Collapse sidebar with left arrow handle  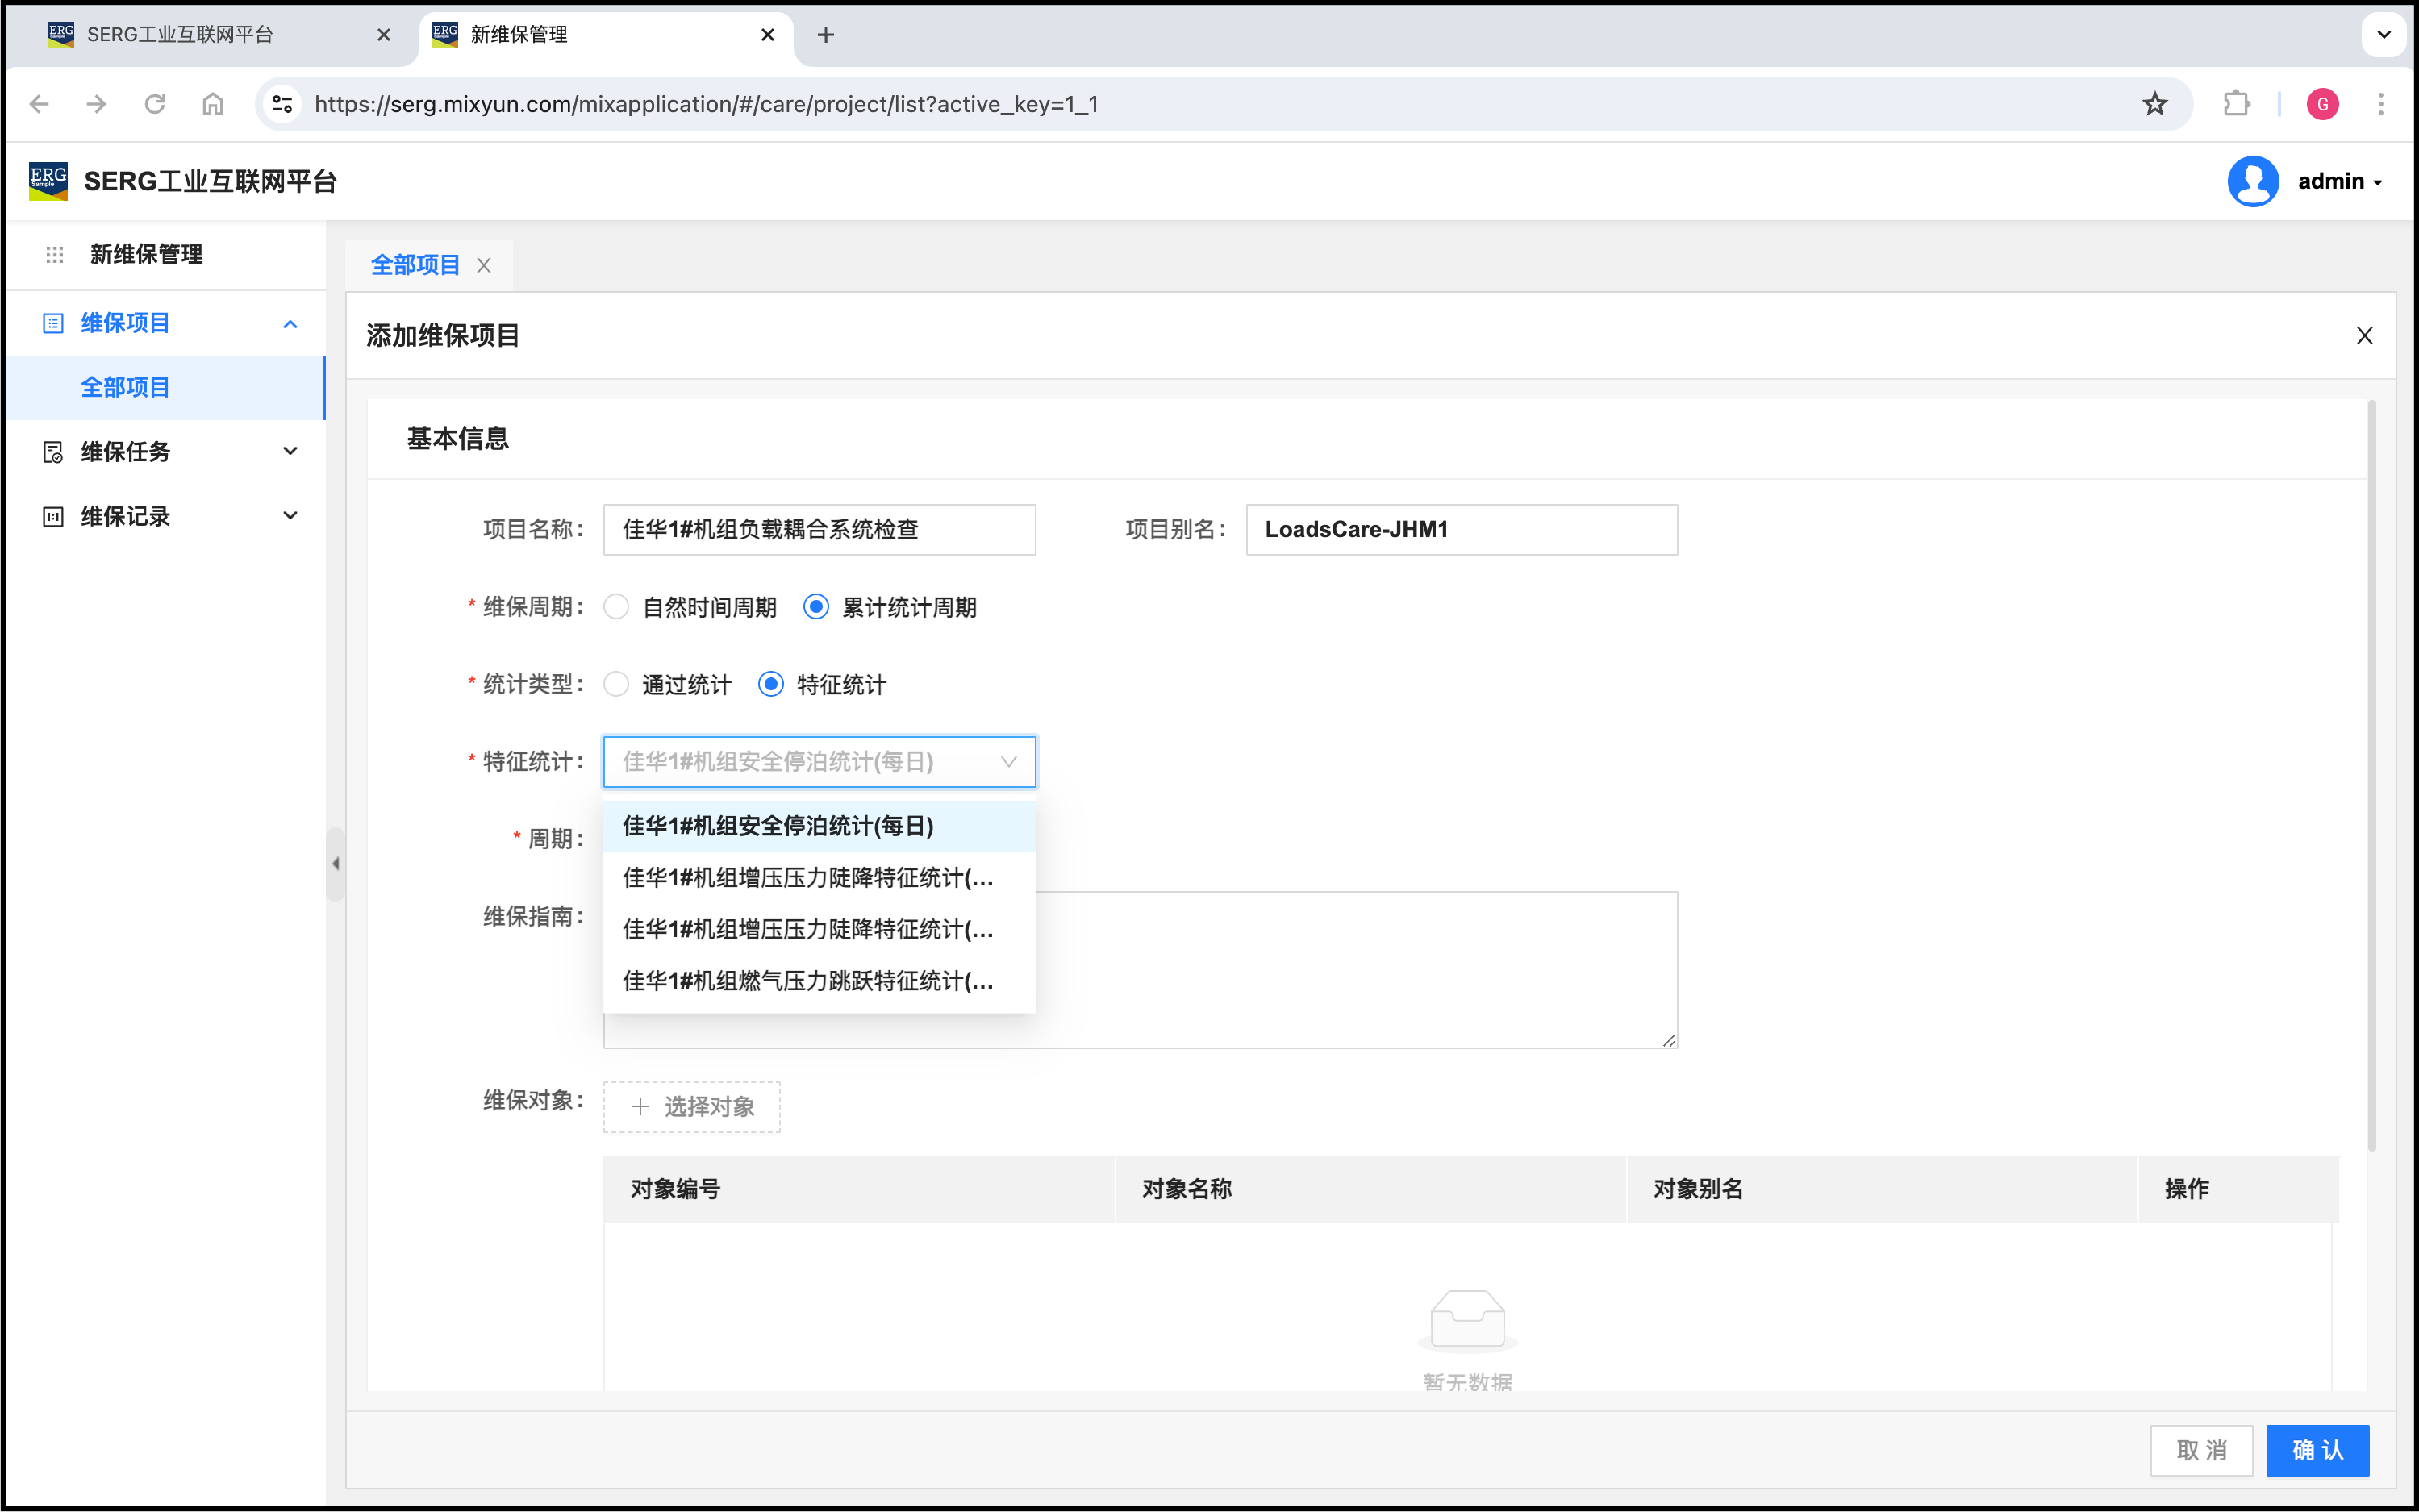click(x=336, y=863)
